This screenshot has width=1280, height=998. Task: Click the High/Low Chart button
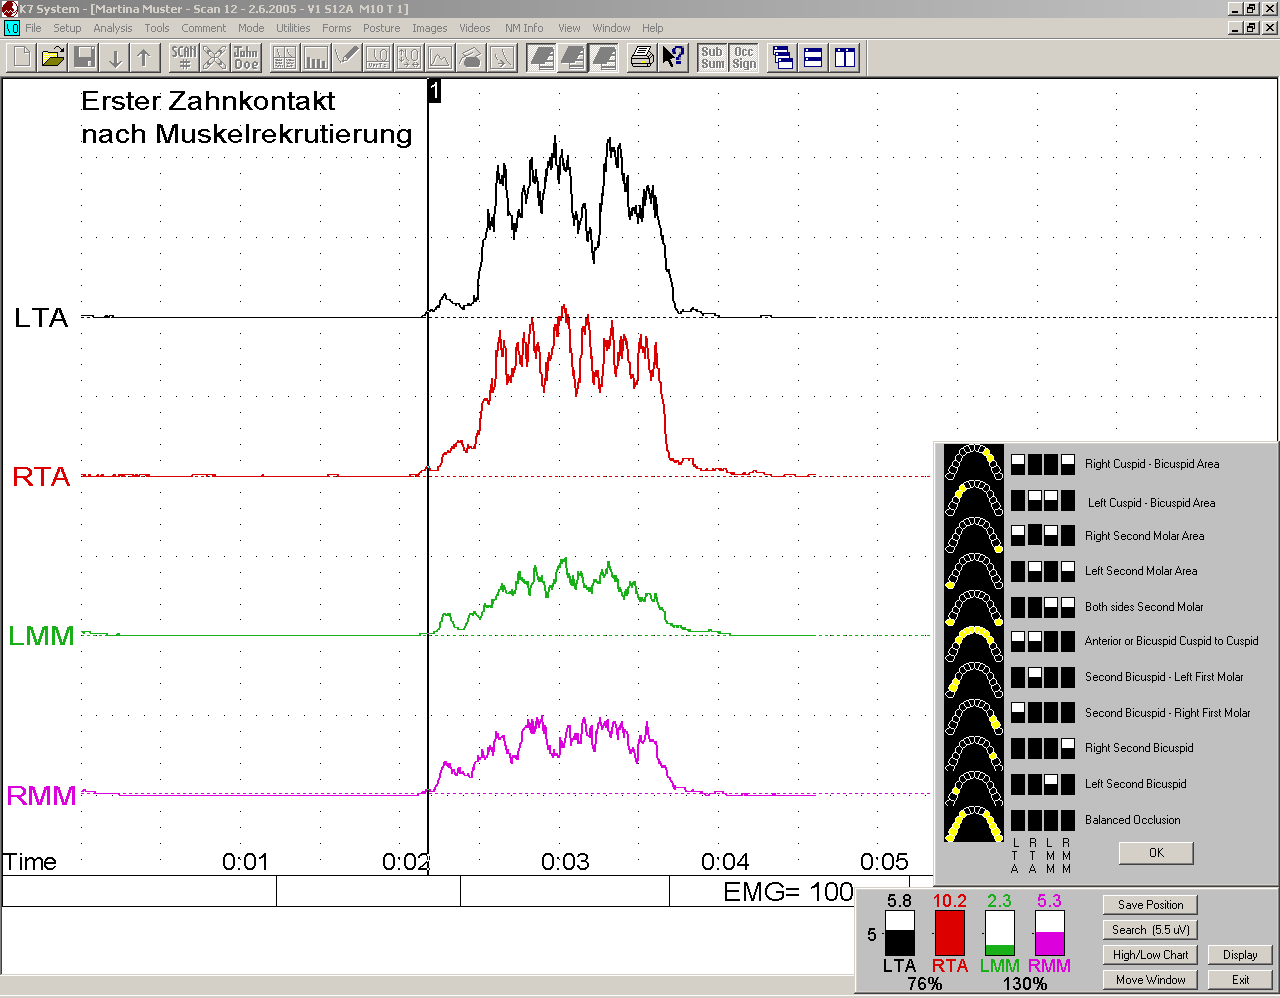pos(1150,955)
